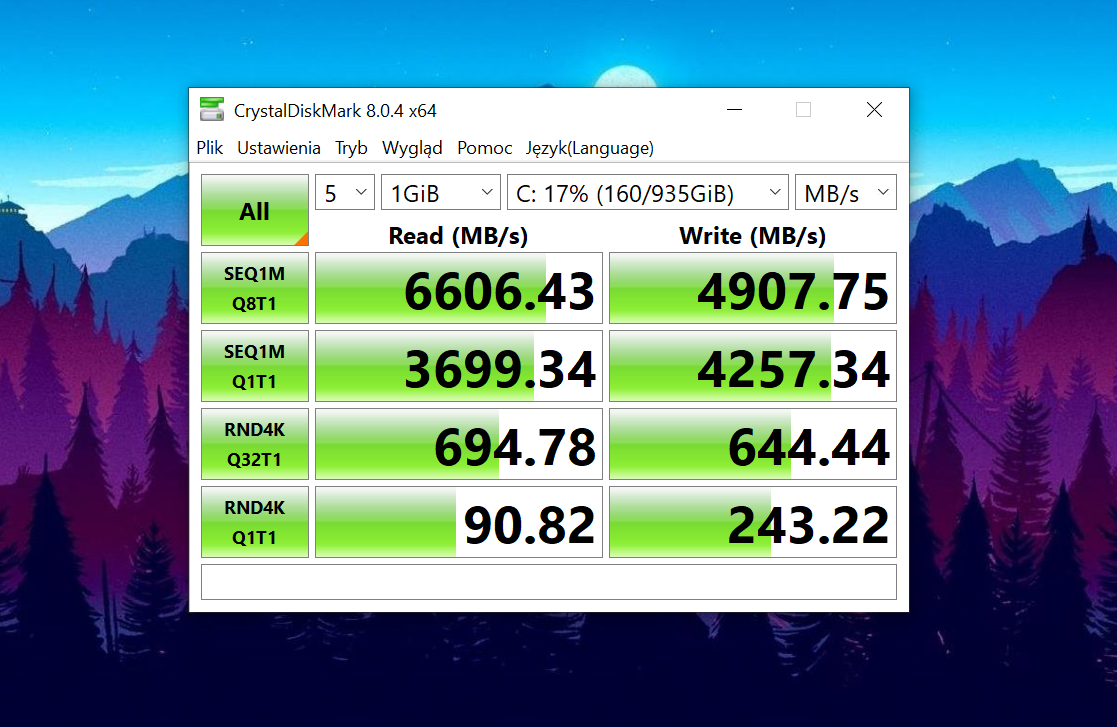Image resolution: width=1117 pixels, height=727 pixels.
Task: Click the CrystalDiskMark 8.0.4 x64 title text
Action: 335,110
